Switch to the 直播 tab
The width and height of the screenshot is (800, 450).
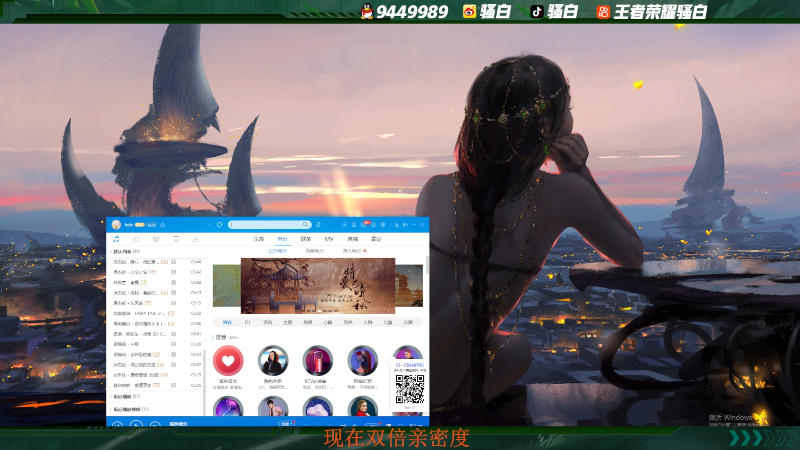pos(353,239)
